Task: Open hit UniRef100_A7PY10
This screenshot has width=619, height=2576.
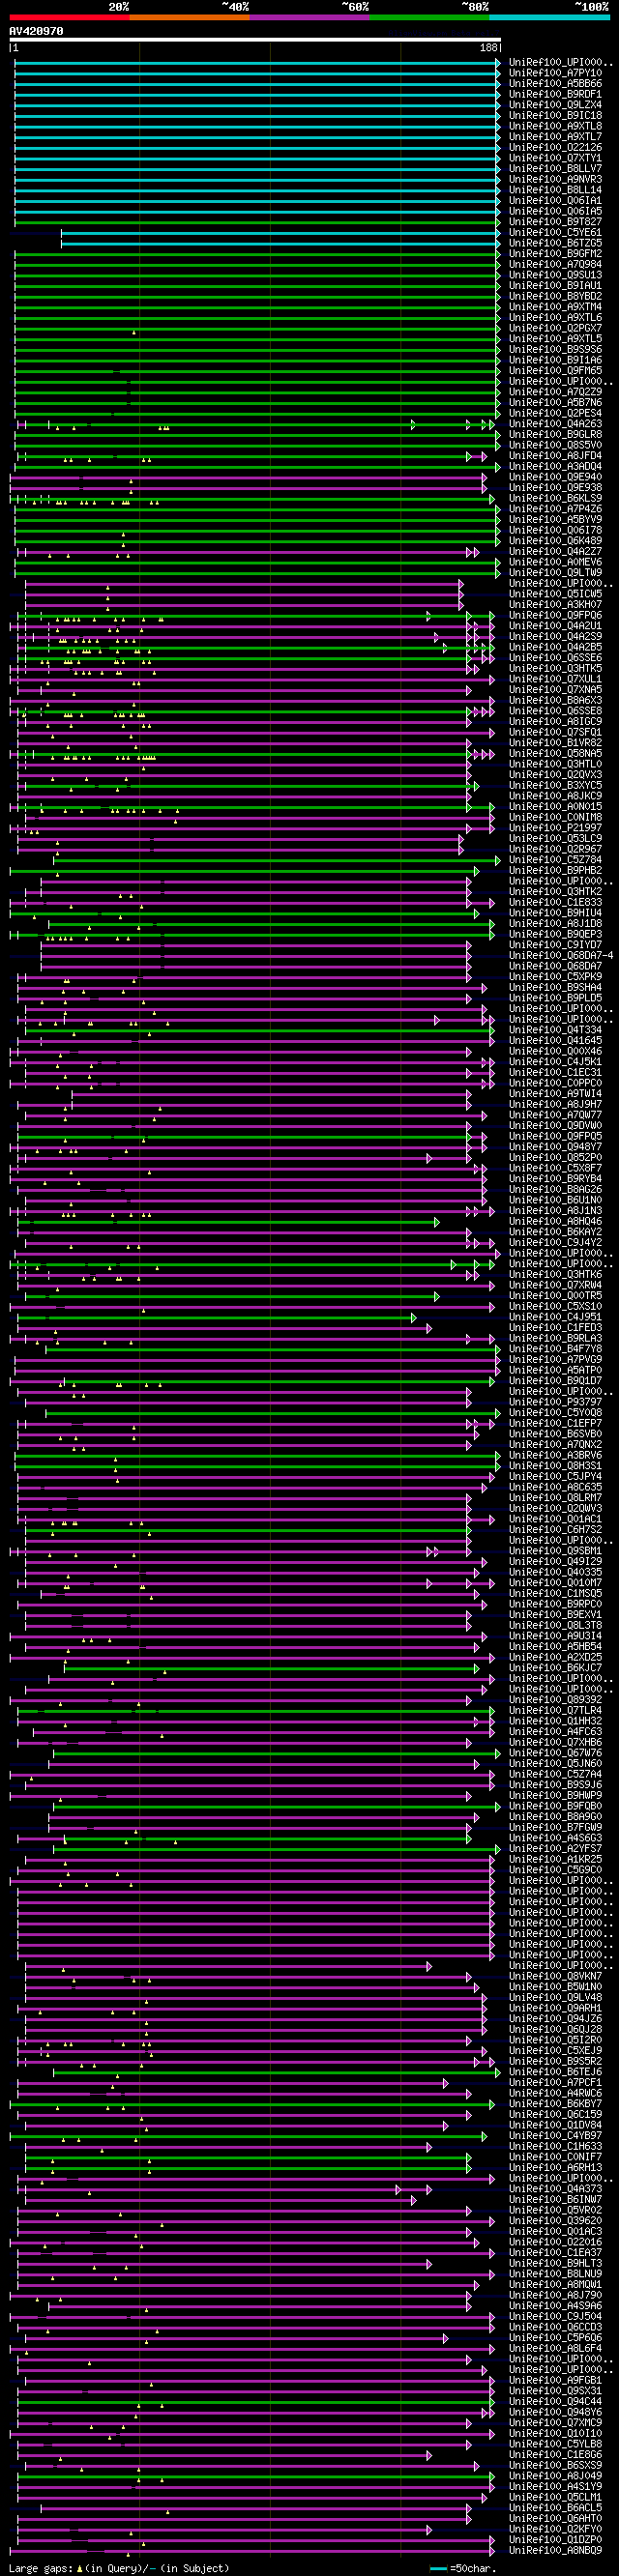Action: coord(555,73)
